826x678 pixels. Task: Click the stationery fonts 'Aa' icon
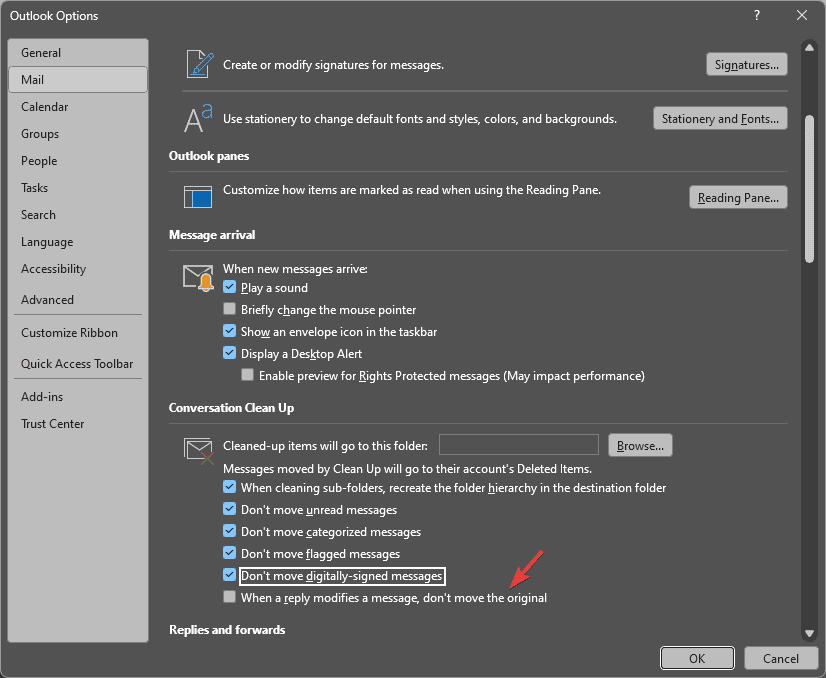198,119
